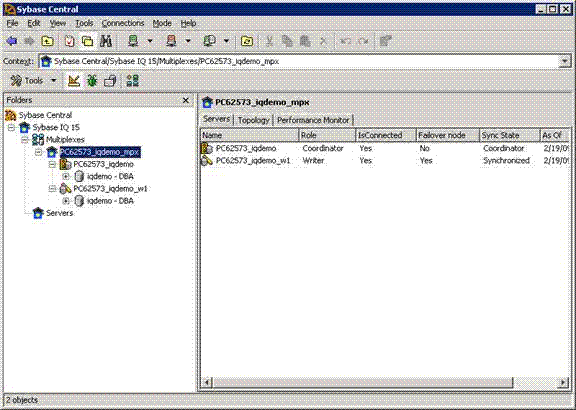Click the stacked windows toolbar icon
The height and width of the screenshot is (410, 576).
click(x=110, y=80)
